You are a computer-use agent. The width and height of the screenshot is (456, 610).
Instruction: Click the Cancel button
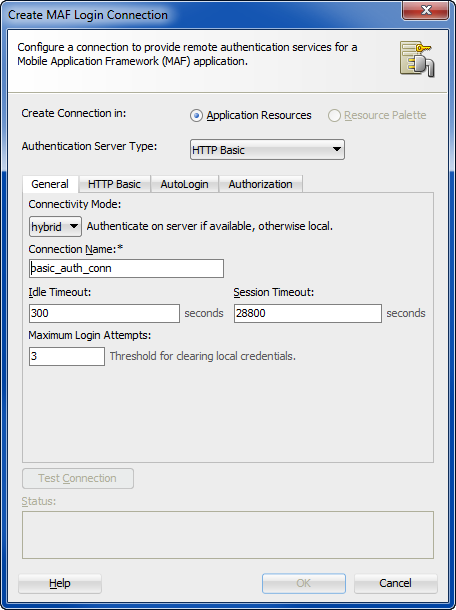396,583
